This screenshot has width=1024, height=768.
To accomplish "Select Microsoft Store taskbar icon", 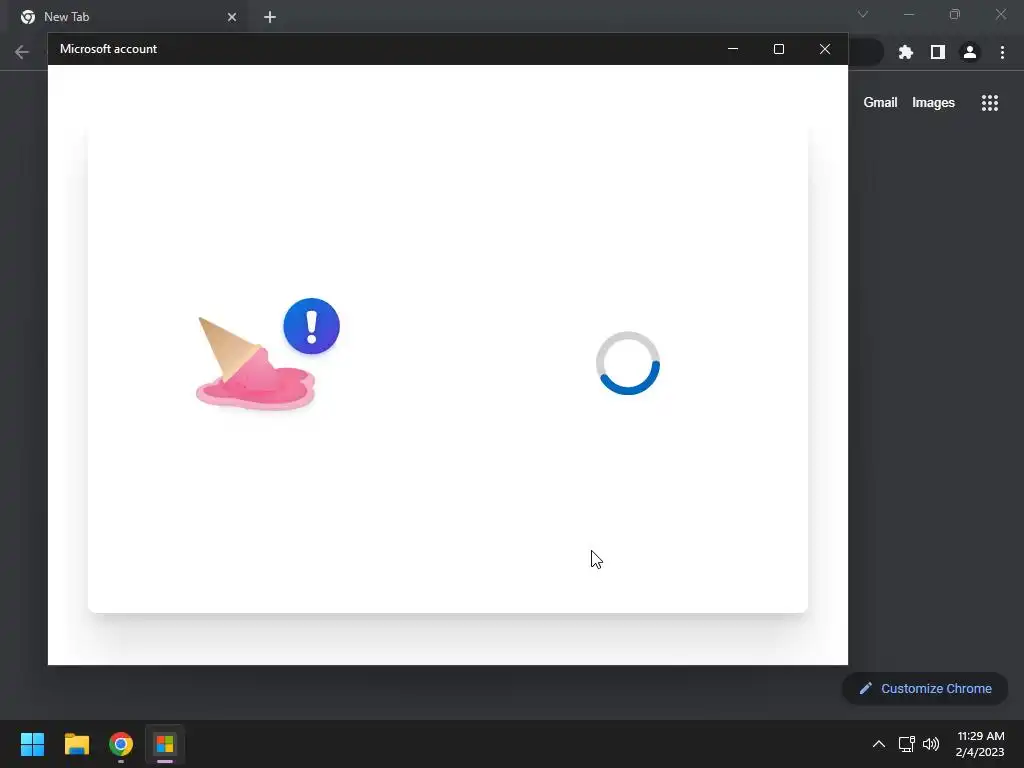I will tap(165, 744).
